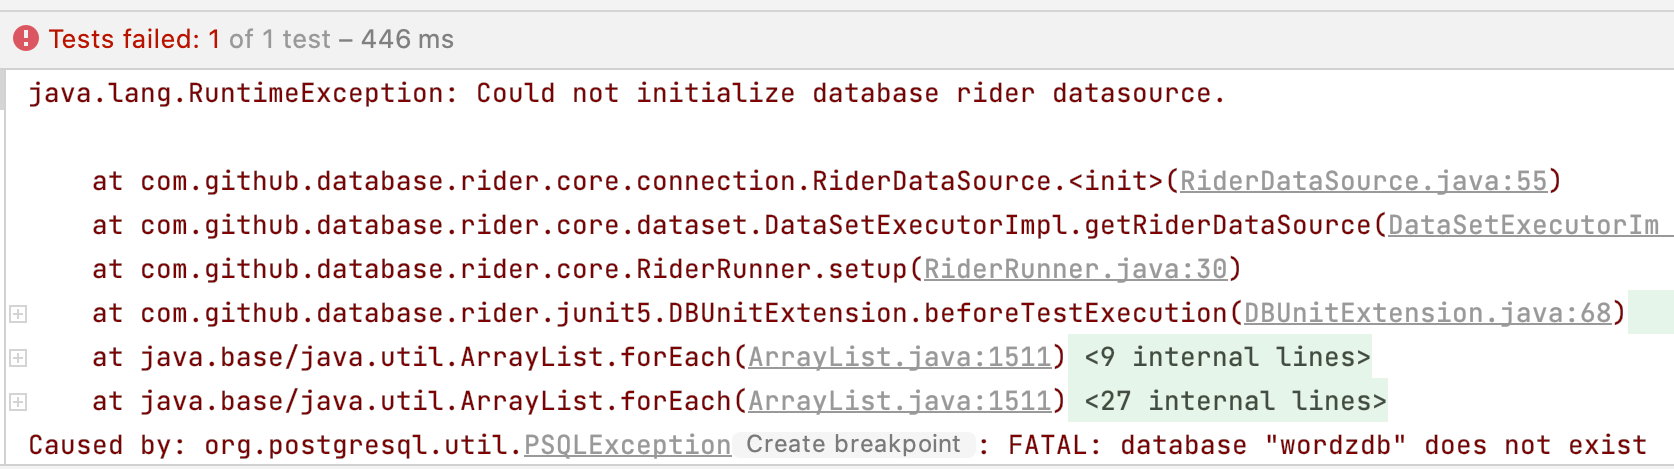This screenshot has width=1674, height=469.
Task: Unfold the <27 internal lines> collapsed region
Action: (x=1235, y=401)
